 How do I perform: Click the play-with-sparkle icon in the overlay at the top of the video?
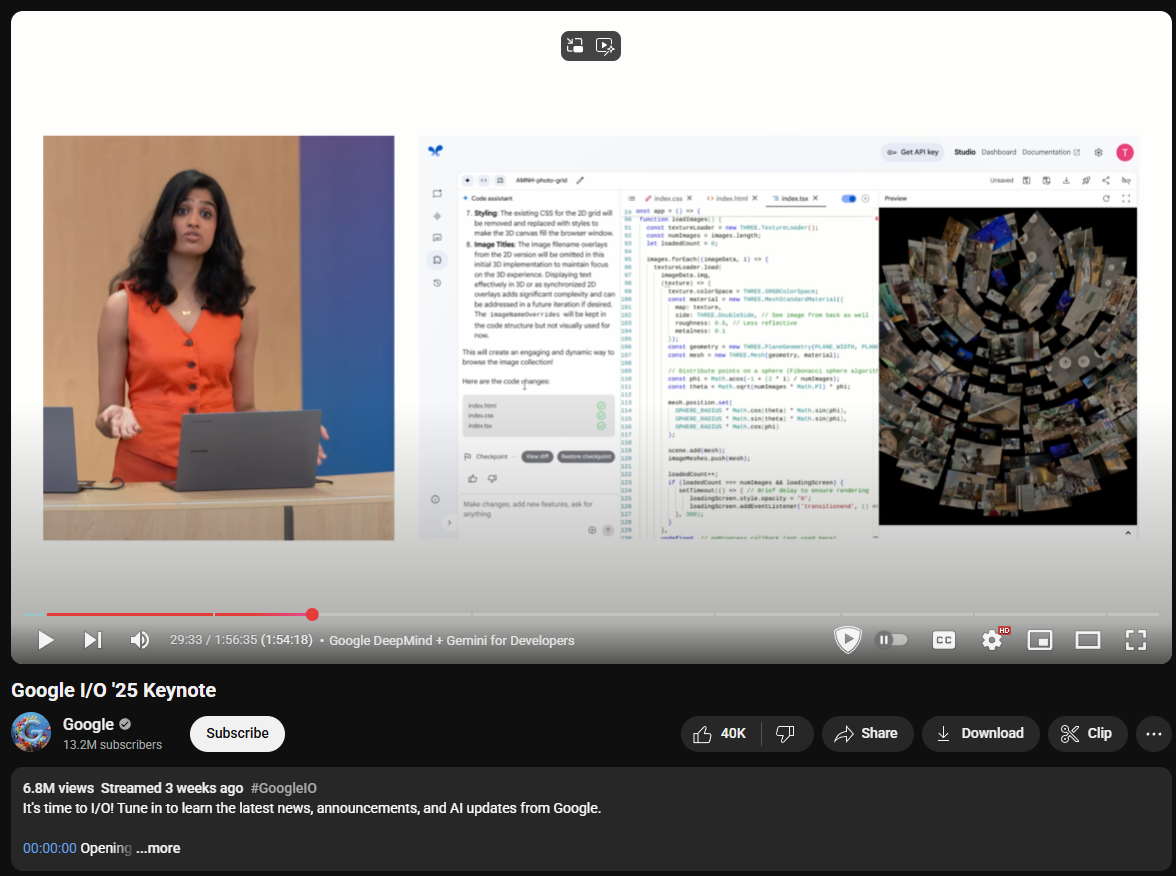tap(604, 46)
